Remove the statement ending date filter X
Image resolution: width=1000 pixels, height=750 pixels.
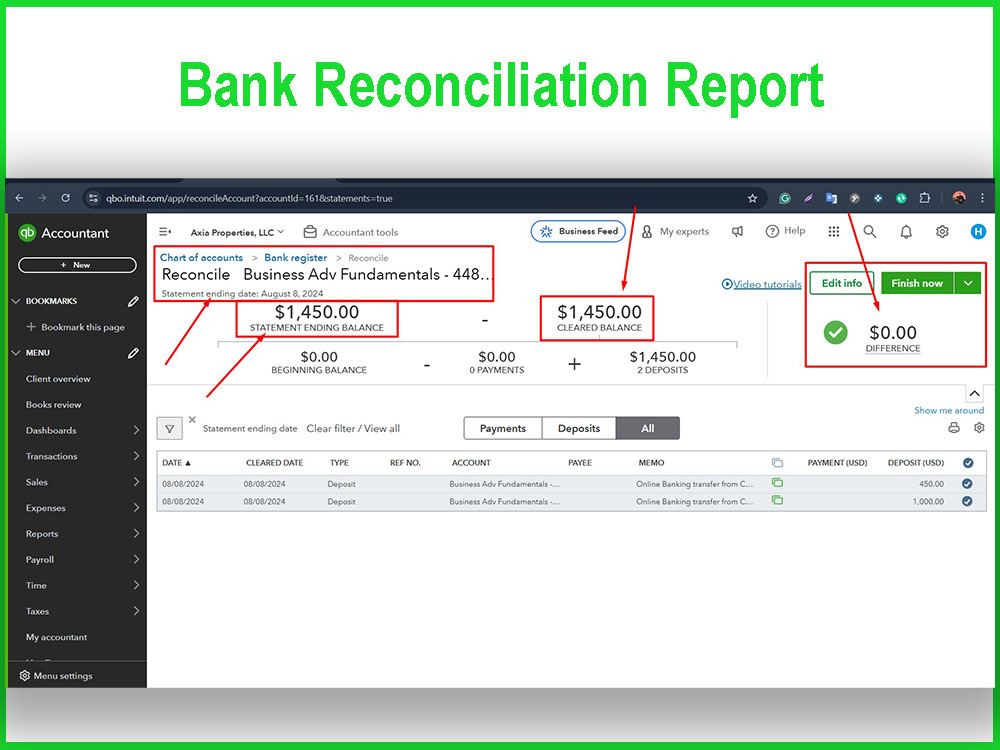tap(192, 420)
